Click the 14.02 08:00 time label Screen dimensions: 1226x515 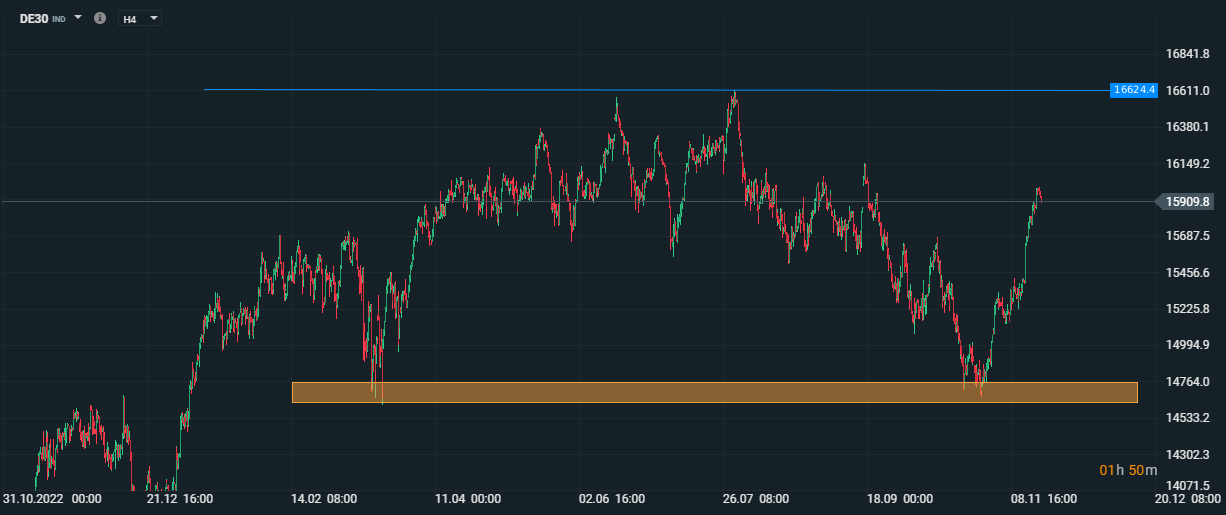(x=322, y=498)
